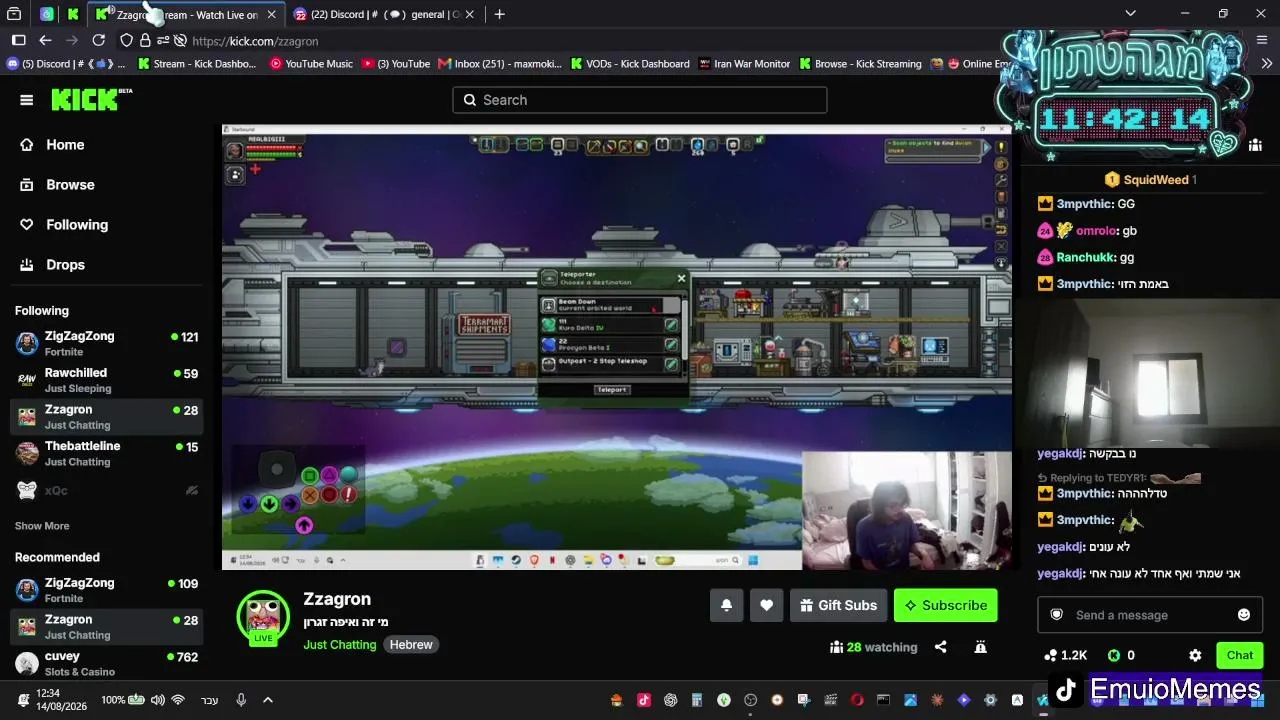Open the taskbar volume control
The height and width of the screenshot is (720, 1280).
157,700
